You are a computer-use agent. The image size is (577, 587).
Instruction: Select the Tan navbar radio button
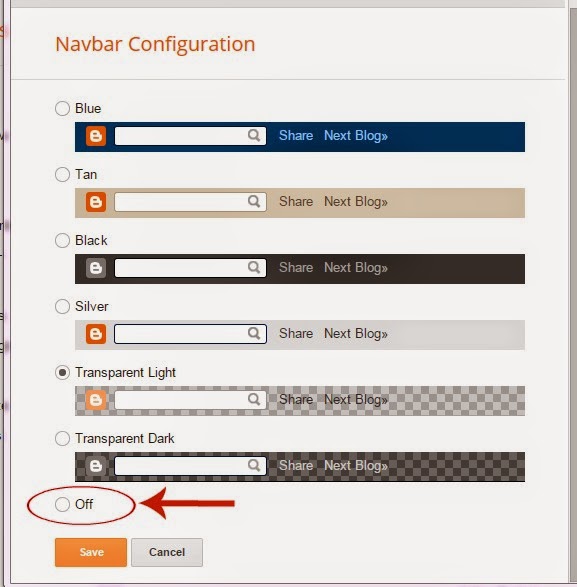pos(62,174)
